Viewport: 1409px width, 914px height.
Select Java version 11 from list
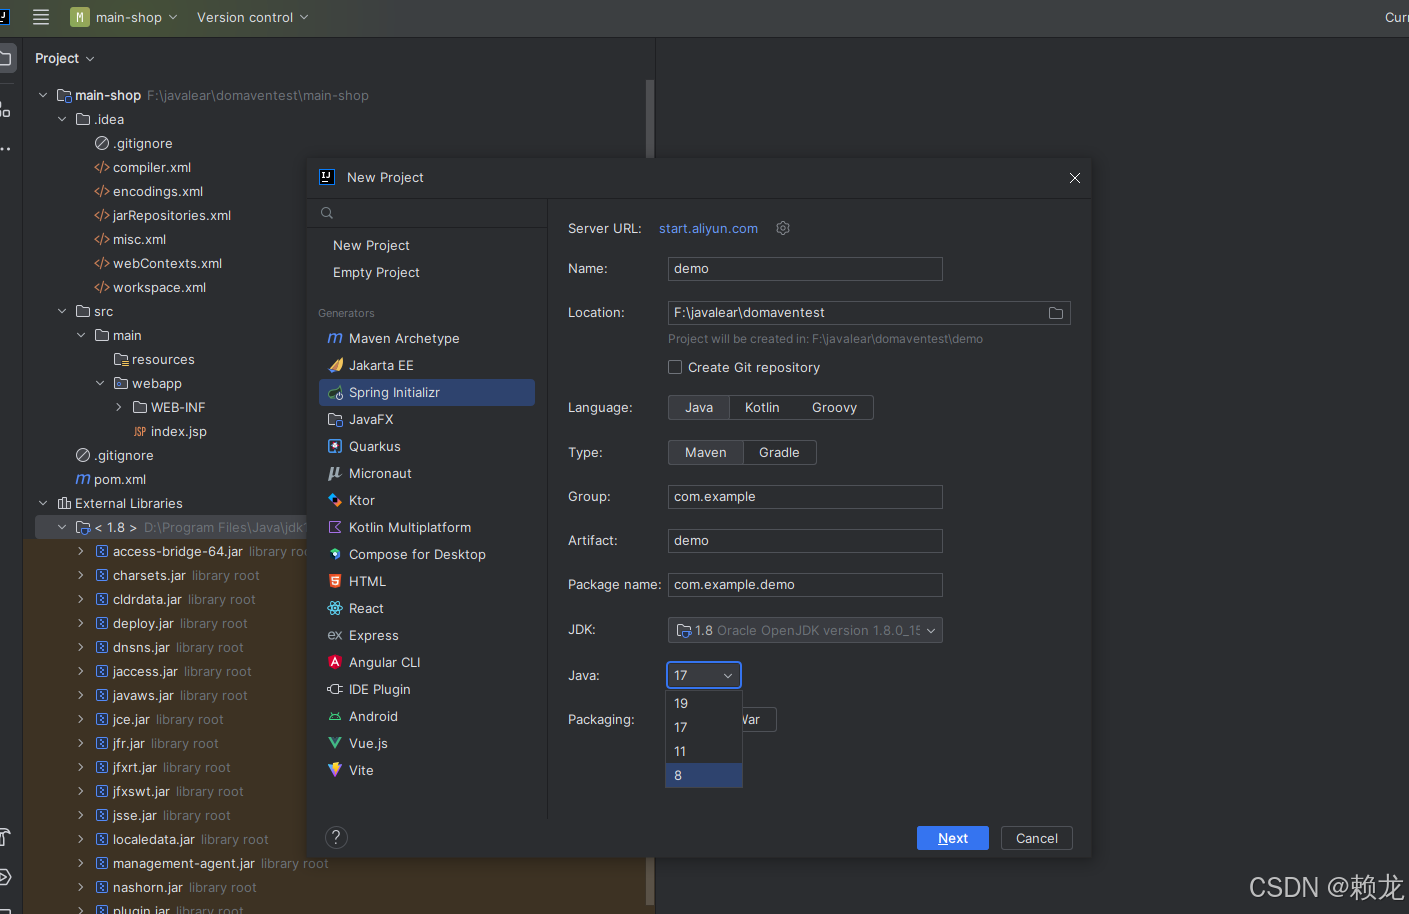pyautogui.click(x=704, y=752)
